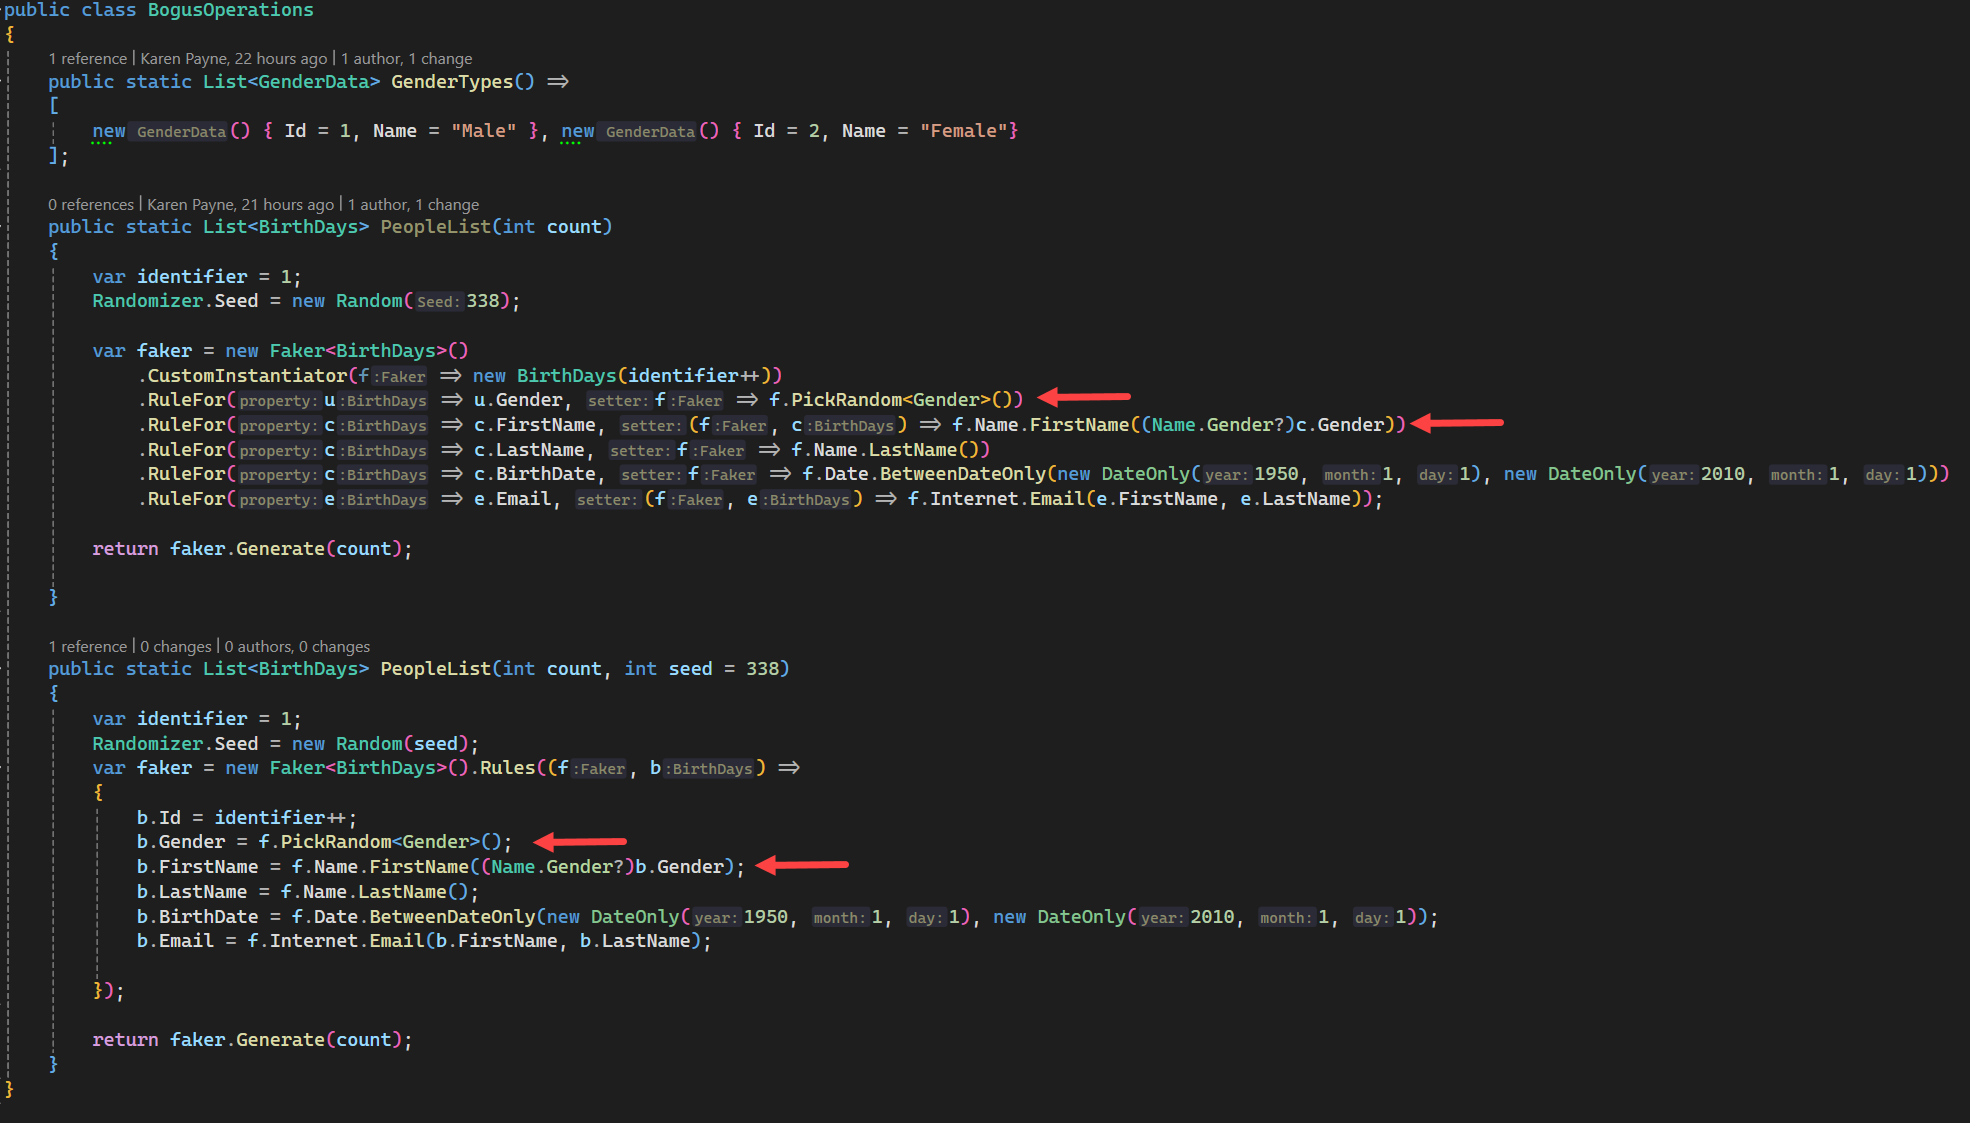Click '1 author, 1 change' above PeopleList

pyautogui.click(x=414, y=204)
